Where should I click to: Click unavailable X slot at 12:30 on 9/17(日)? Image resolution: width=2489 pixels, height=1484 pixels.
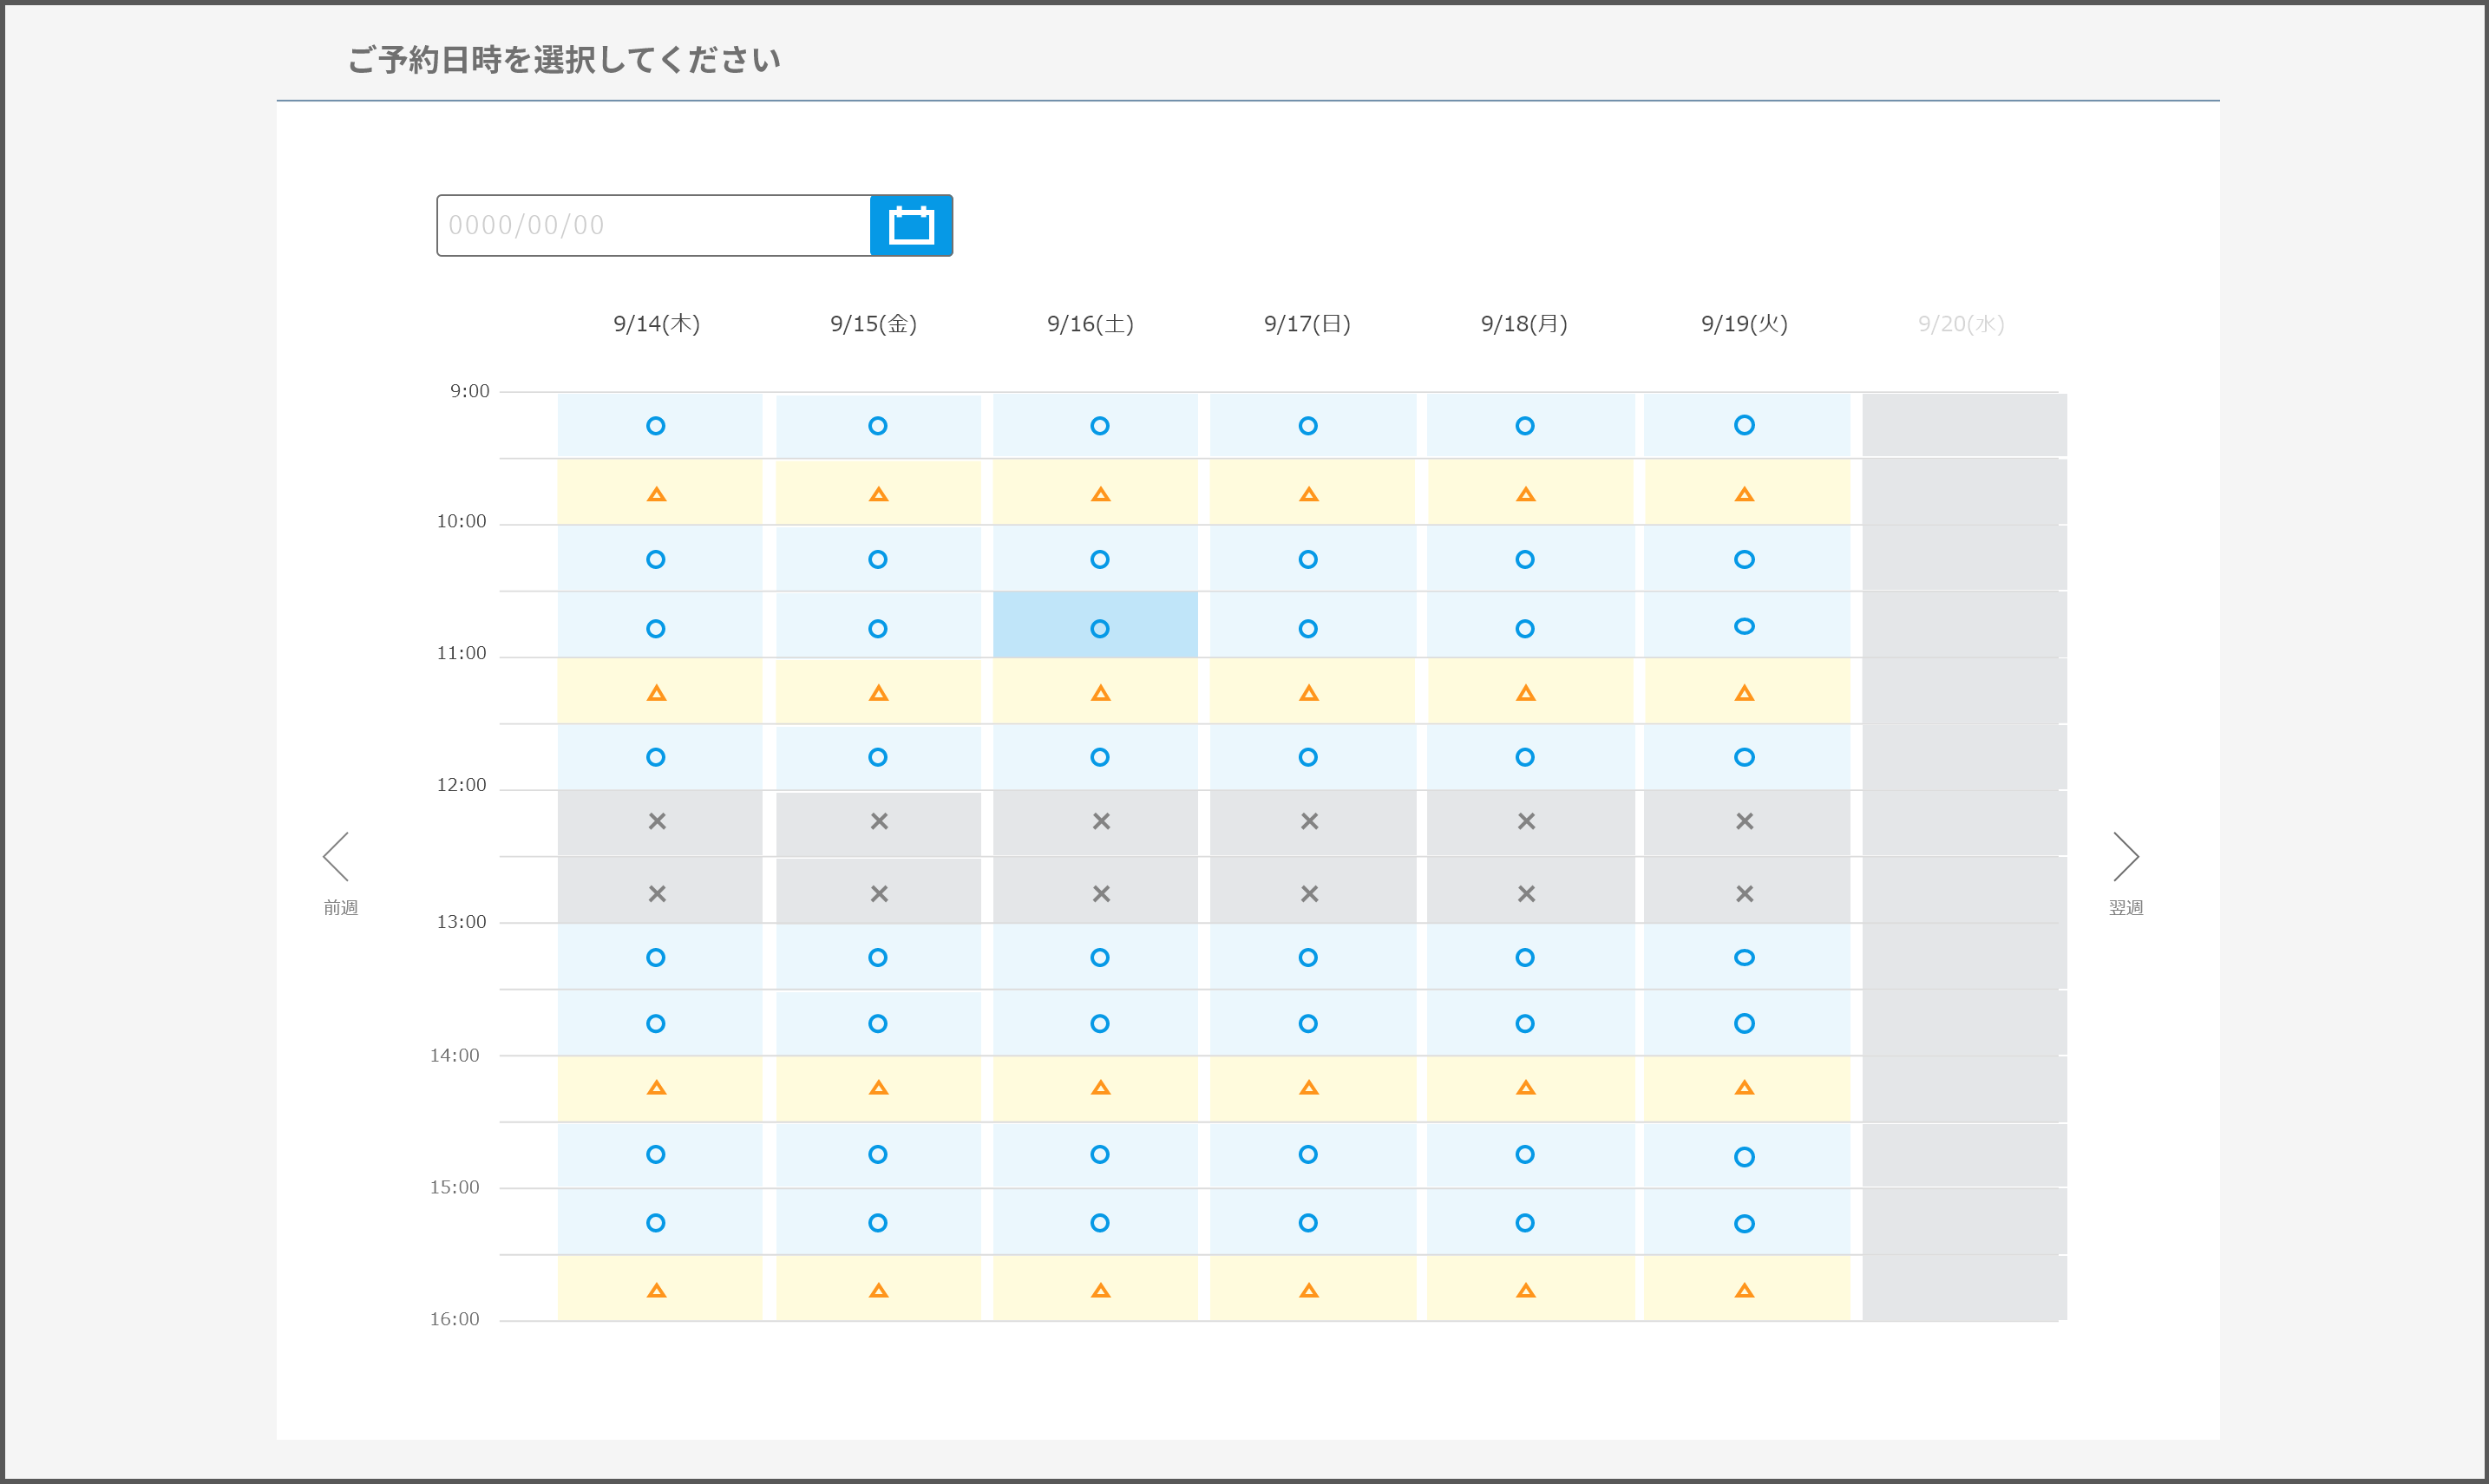click(1309, 894)
